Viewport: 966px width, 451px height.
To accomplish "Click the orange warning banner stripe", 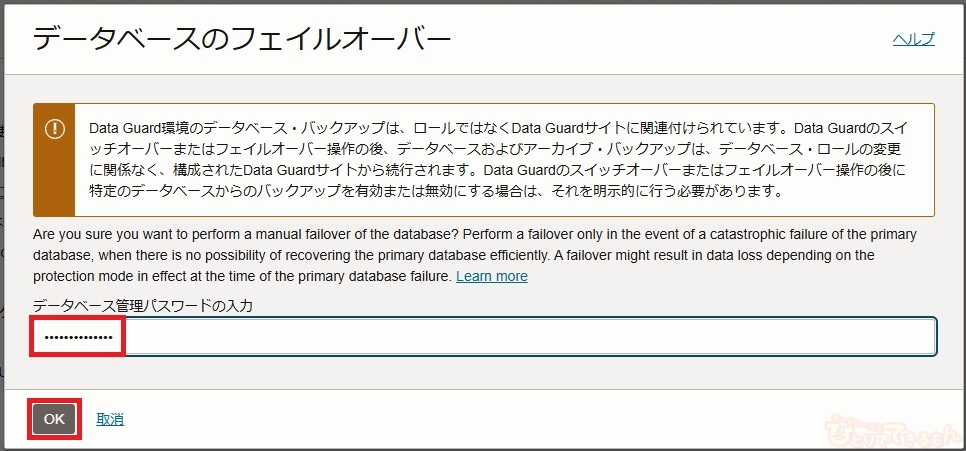I will point(54,160).
